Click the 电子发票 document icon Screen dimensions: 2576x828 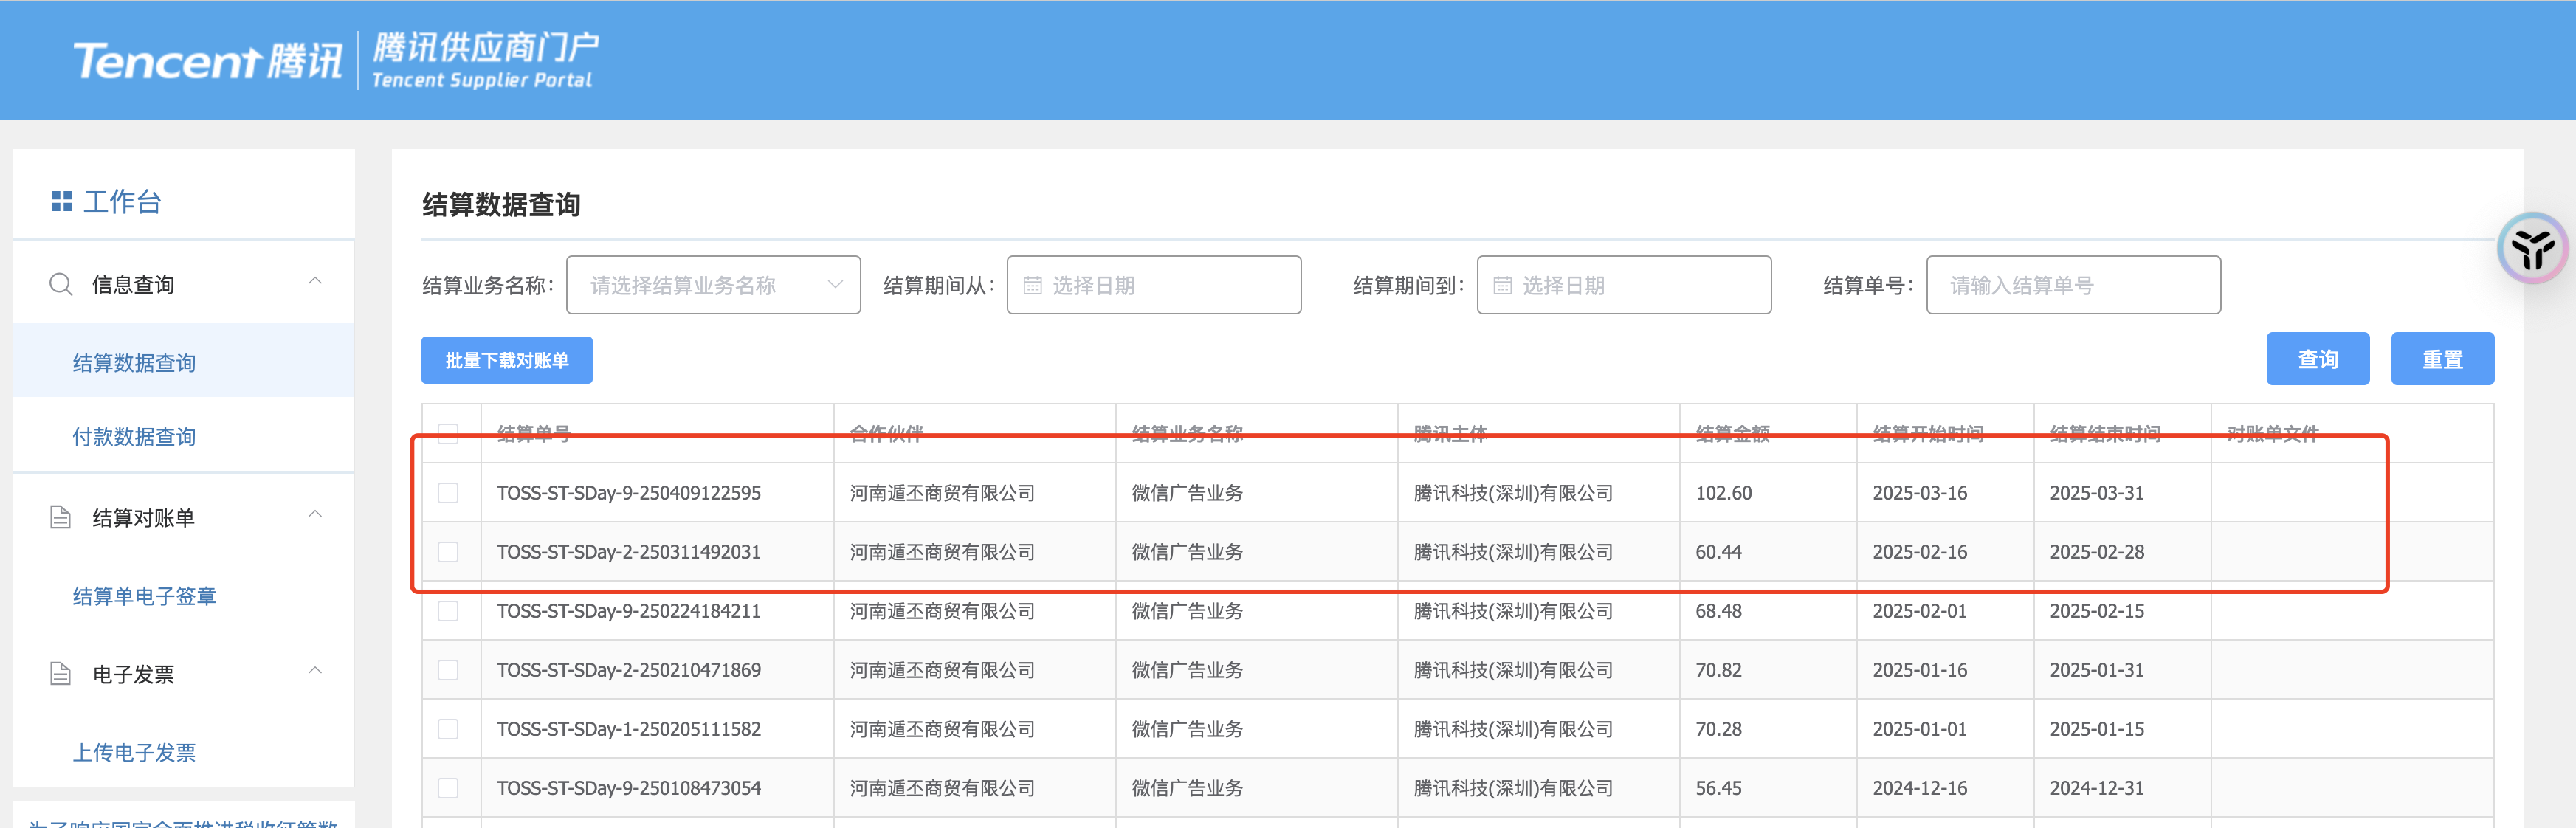point(60,674)
